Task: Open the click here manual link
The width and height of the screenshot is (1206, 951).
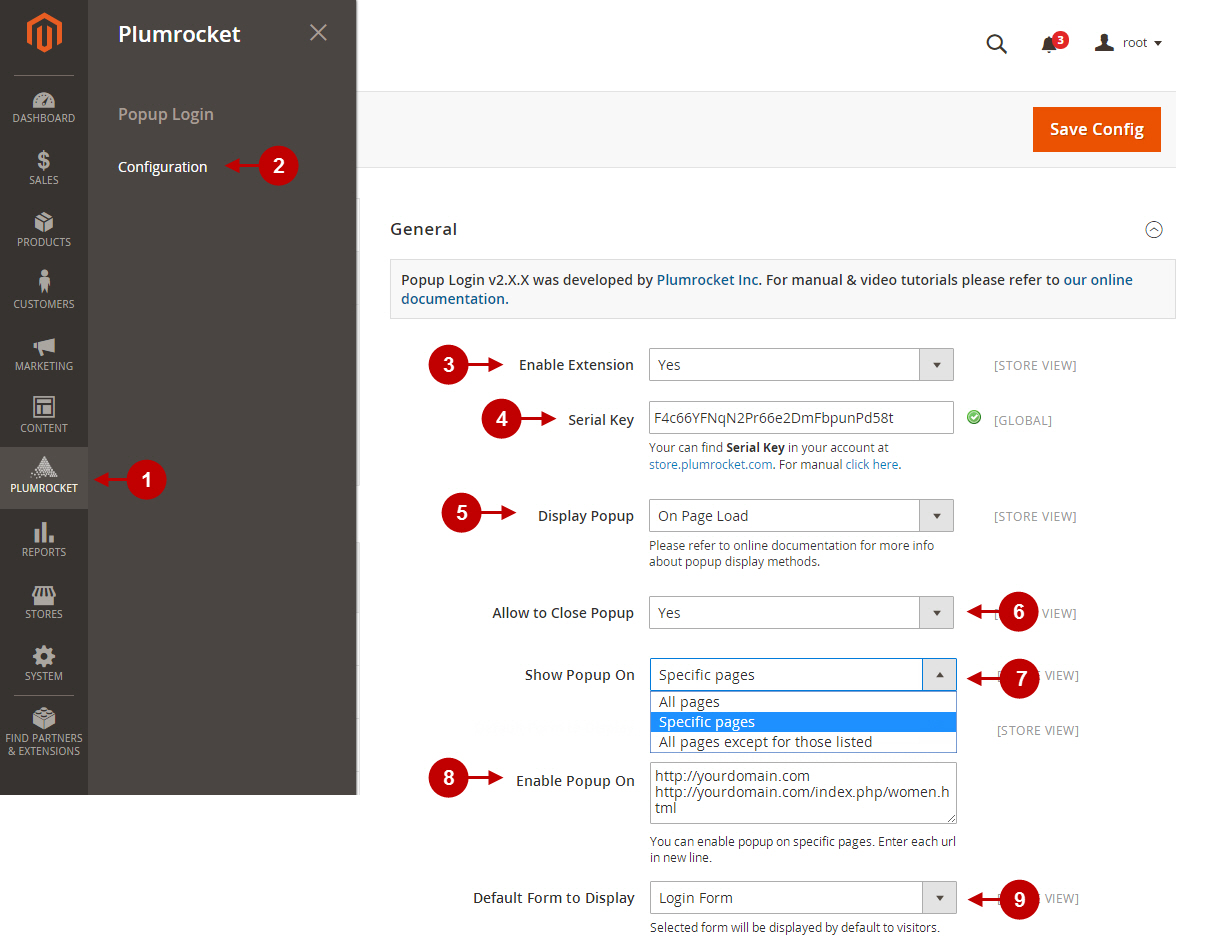Action: [872, 465]
